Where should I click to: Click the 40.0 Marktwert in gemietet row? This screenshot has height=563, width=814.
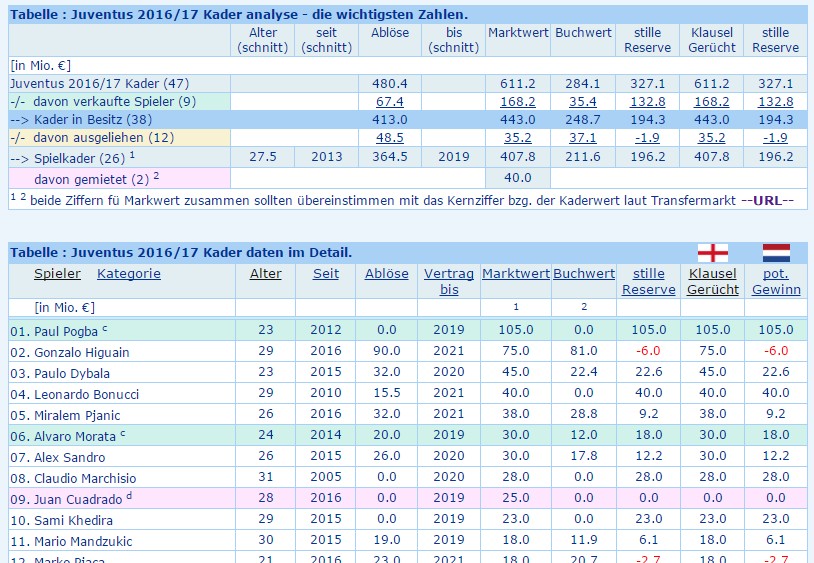pyautogui.click(x=518, y=178)
